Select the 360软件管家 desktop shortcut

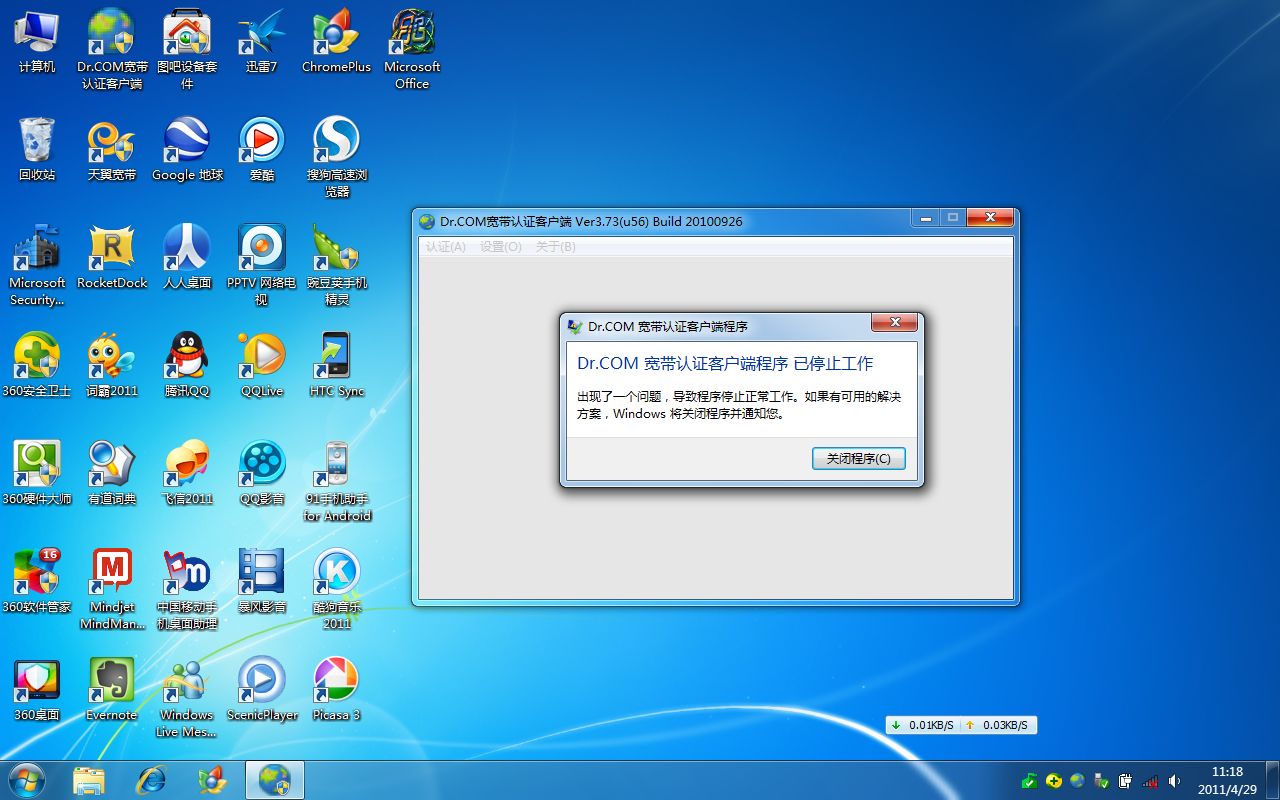click(x=37, y=582)
